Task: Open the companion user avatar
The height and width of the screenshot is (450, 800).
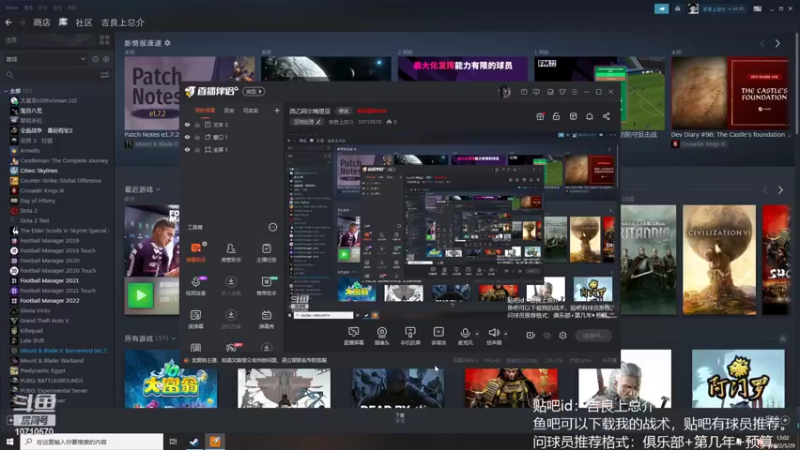Action: (x=505, y=92)
